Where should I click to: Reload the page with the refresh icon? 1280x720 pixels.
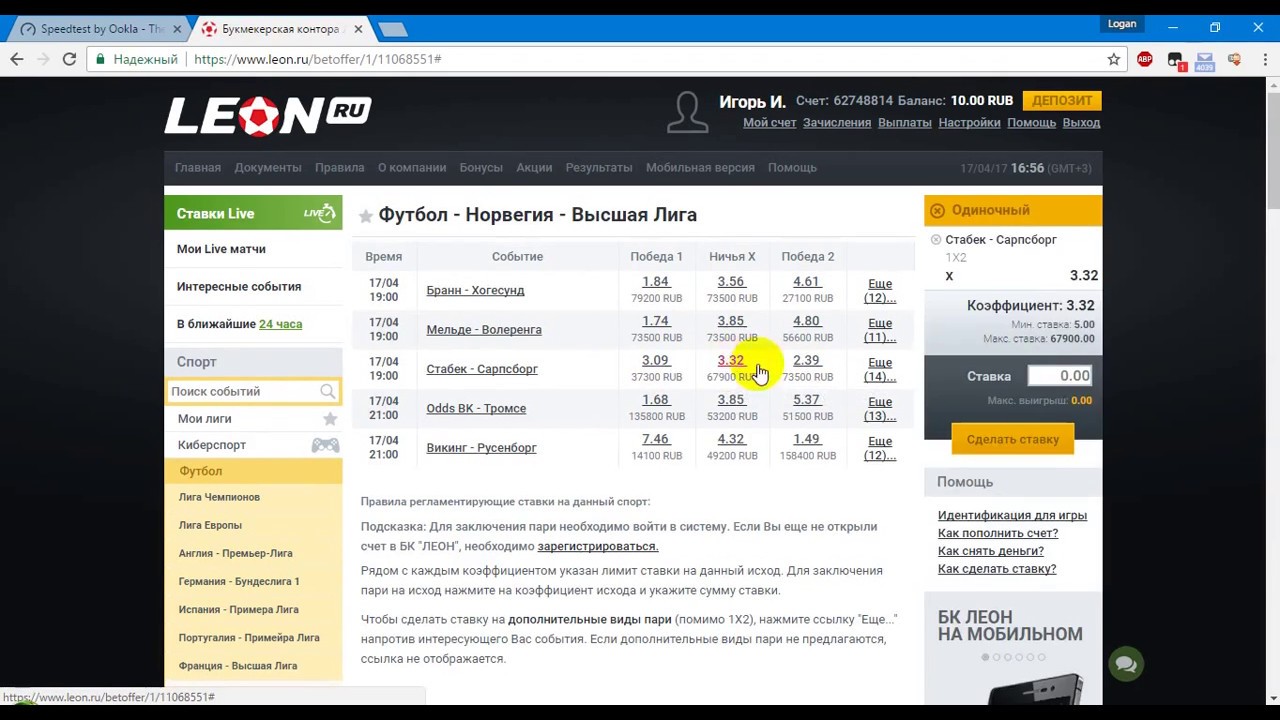click(69, 59)
